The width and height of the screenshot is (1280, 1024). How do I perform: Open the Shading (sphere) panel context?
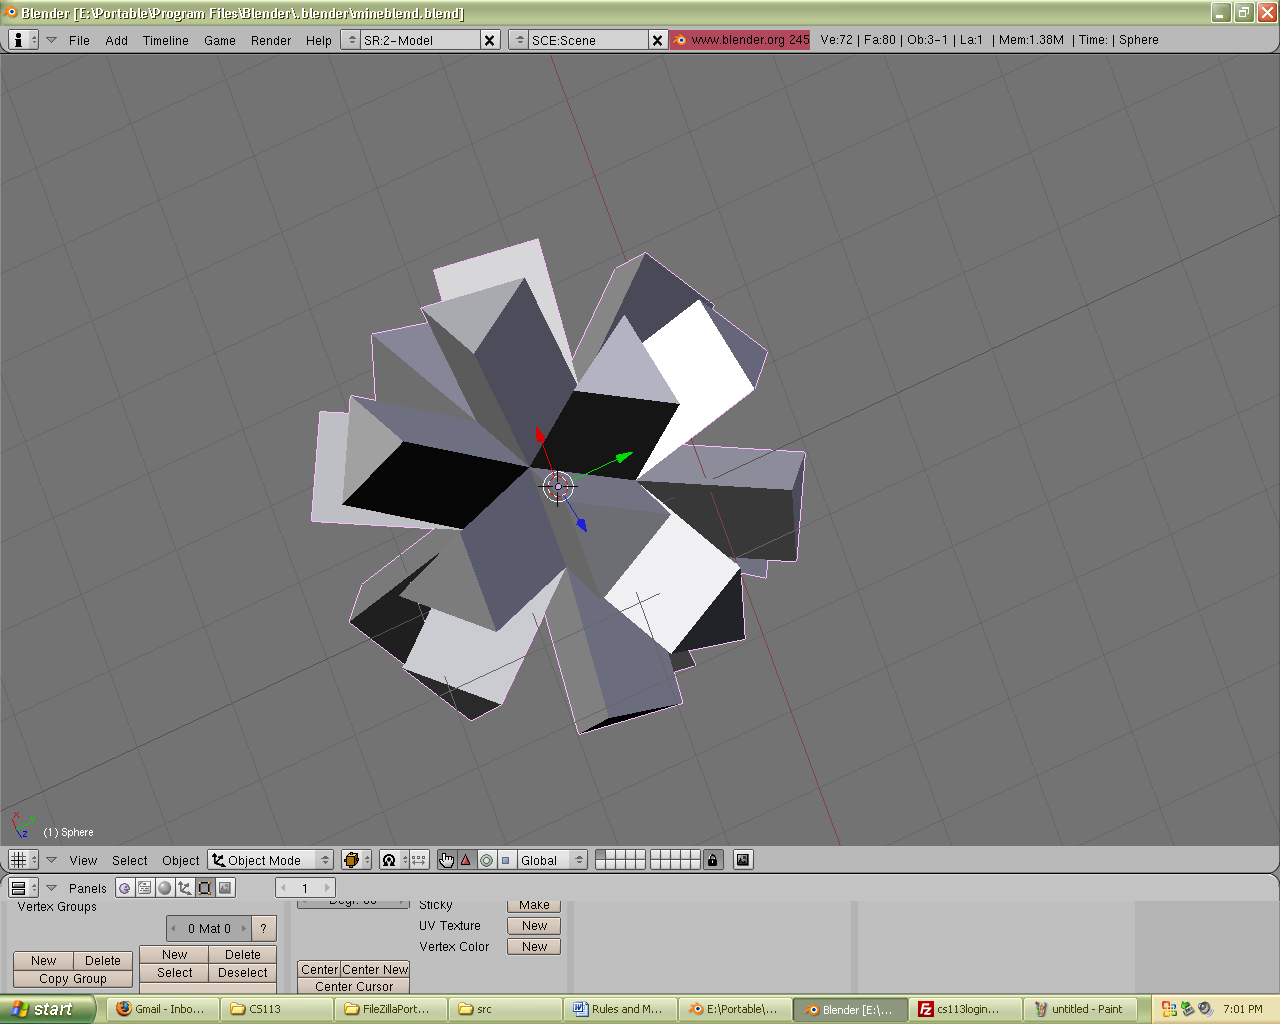coord(165,888)
